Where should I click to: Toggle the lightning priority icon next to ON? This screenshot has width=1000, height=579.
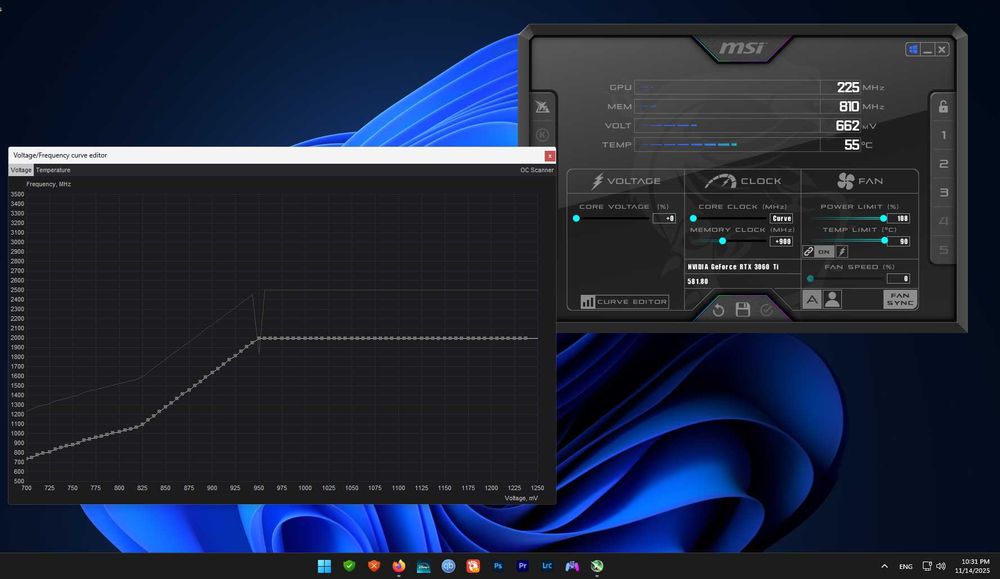[x=842, y=252]
